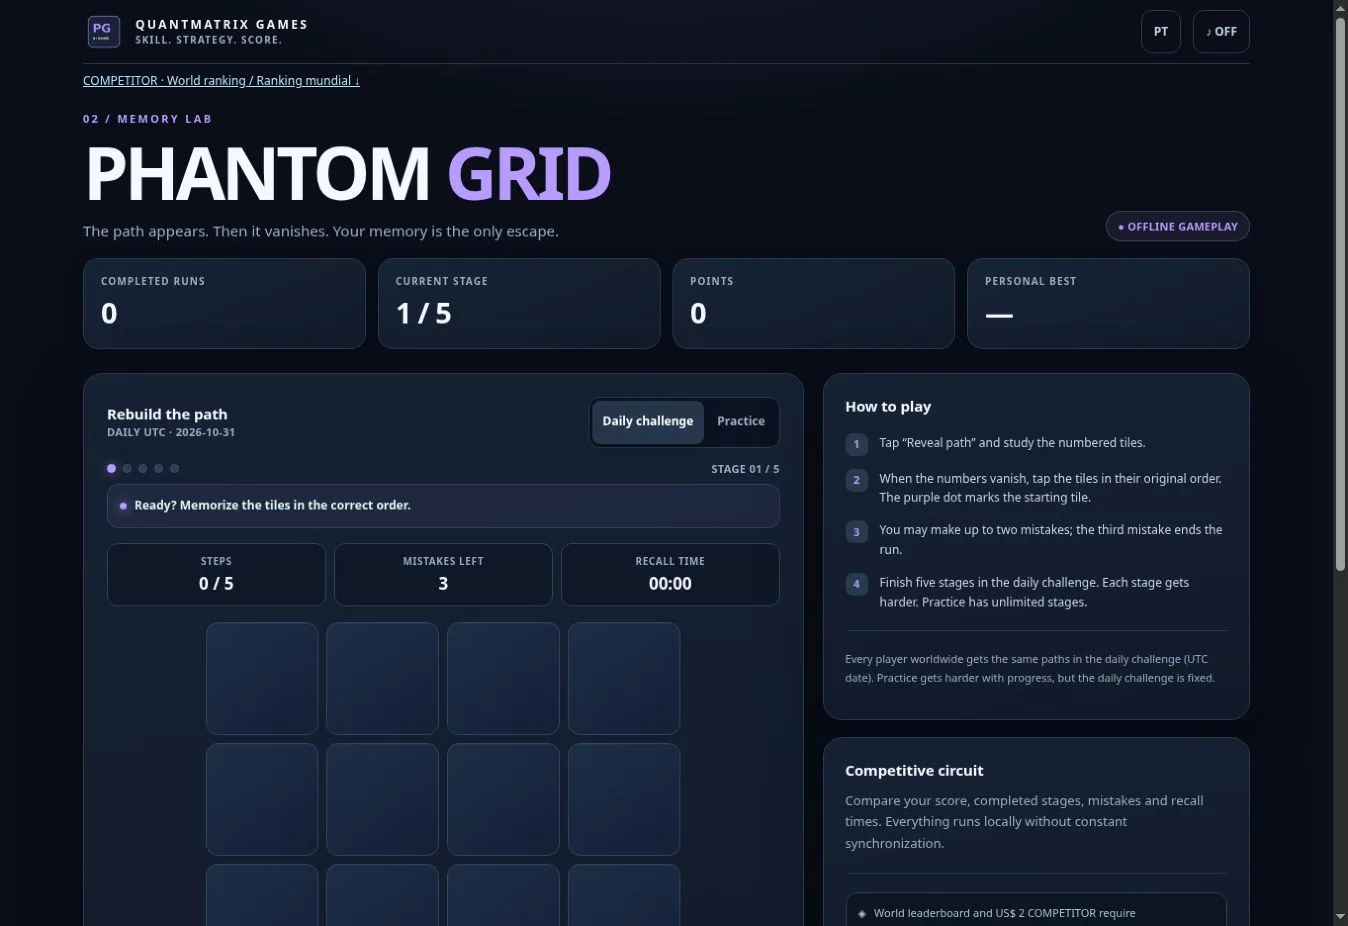Tap the first tile in the grid's second row
Screen dimensions: 1348x926
[262, 800]
